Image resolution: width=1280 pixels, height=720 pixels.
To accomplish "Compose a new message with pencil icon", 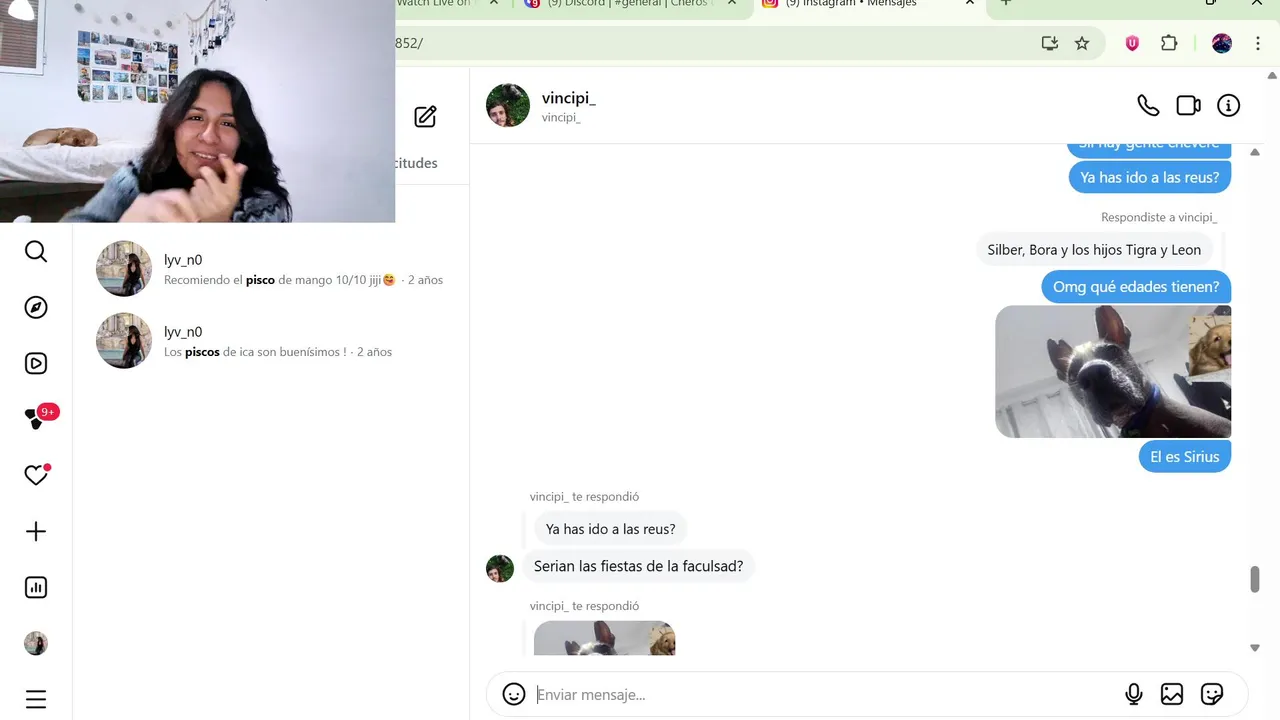I will point(425,117).
